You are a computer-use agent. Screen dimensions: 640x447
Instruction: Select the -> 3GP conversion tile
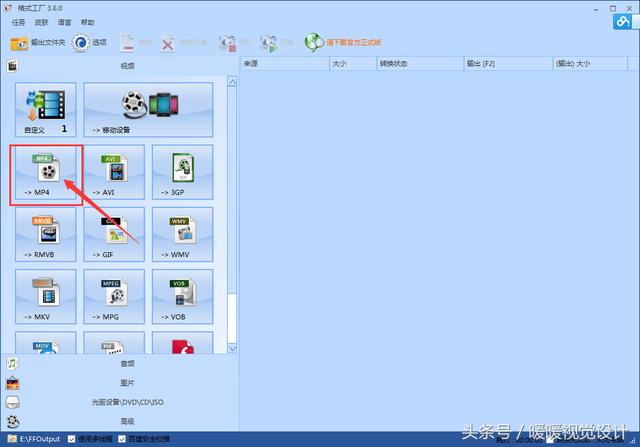tap(182, 172)
